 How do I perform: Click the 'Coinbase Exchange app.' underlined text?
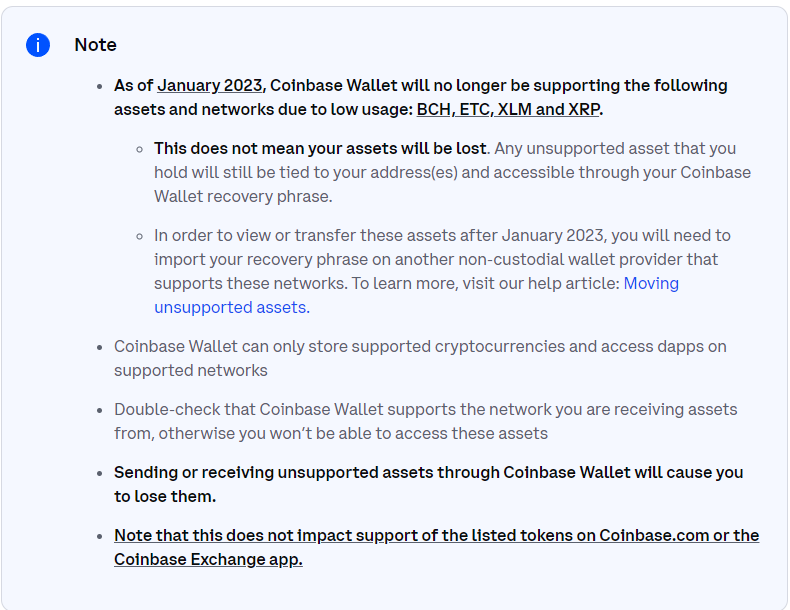[208, 560]
